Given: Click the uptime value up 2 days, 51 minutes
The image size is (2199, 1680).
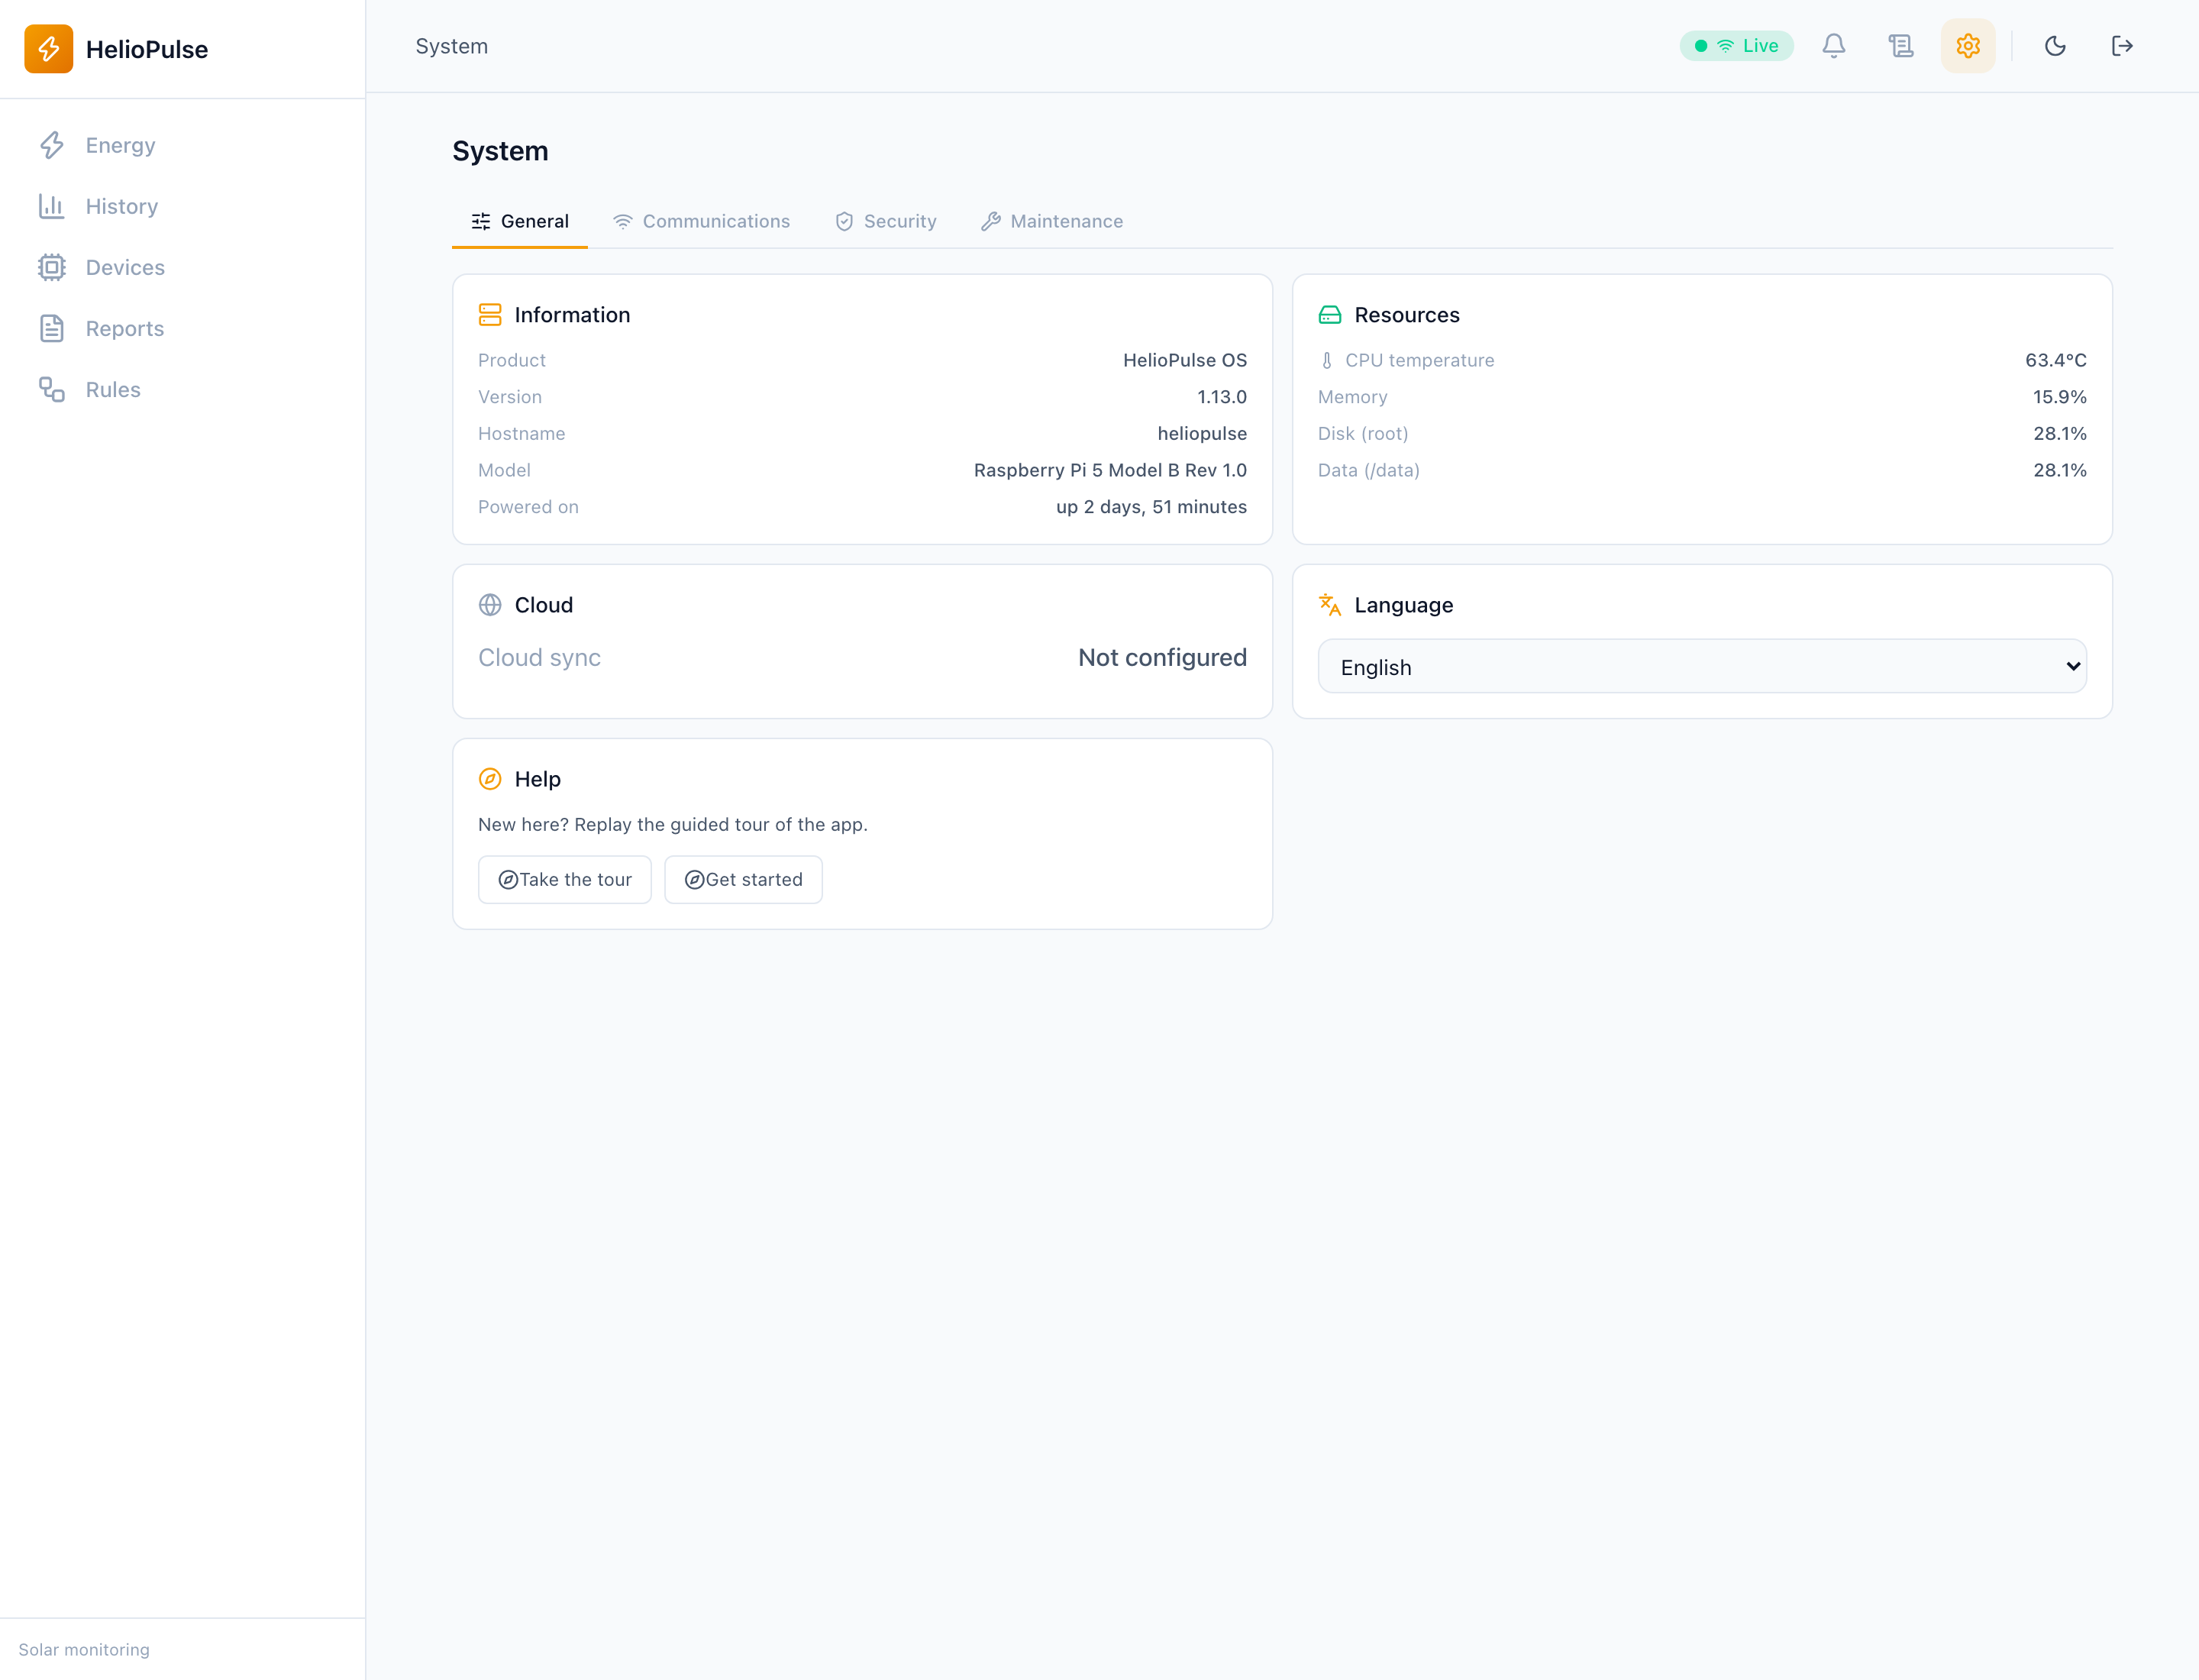Looking at the screenshot, I should 1151,507.
